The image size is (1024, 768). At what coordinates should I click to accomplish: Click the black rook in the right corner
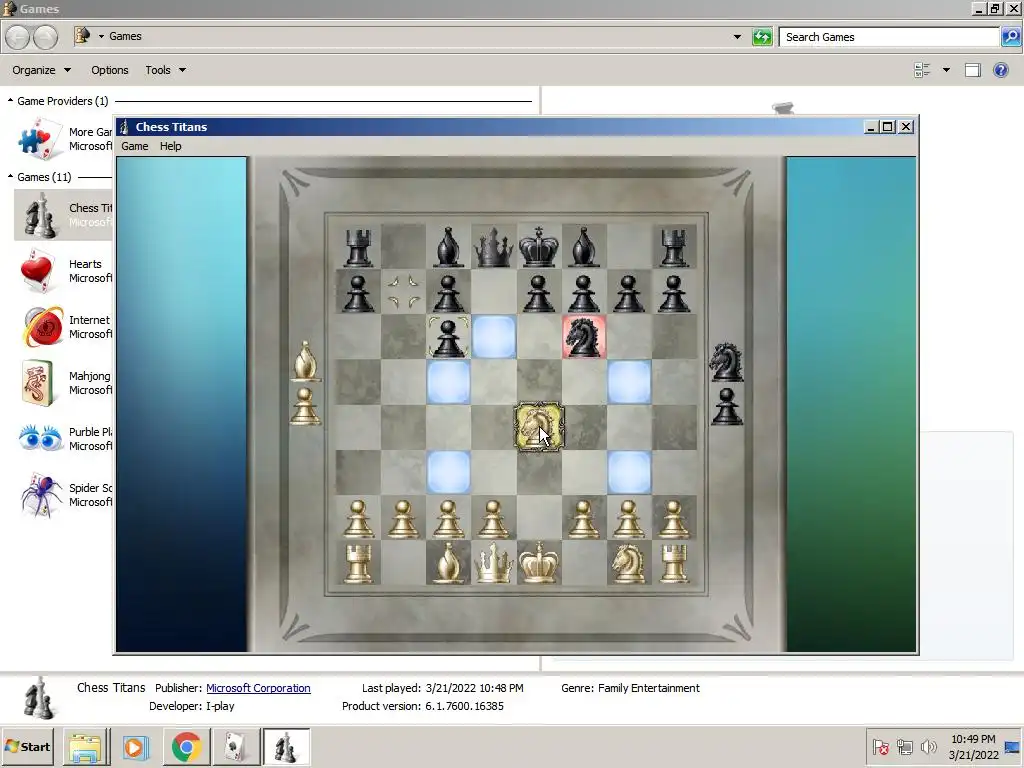674,248
